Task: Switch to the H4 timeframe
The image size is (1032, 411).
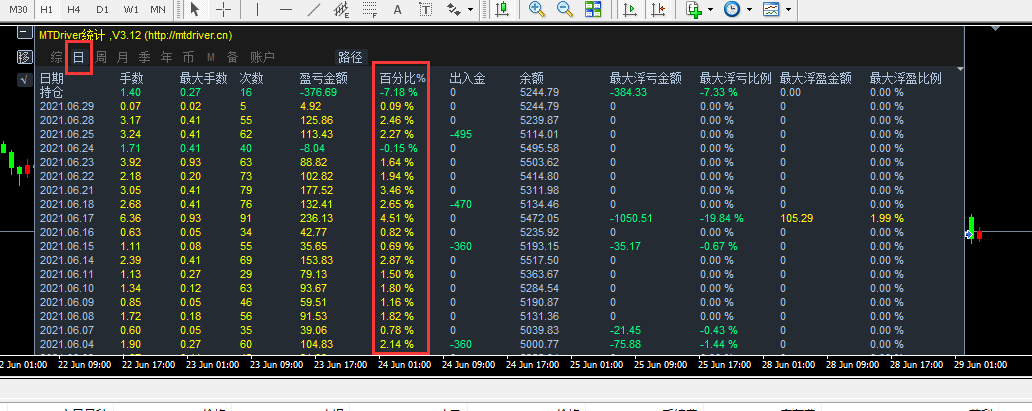Action: click(74, 9)
